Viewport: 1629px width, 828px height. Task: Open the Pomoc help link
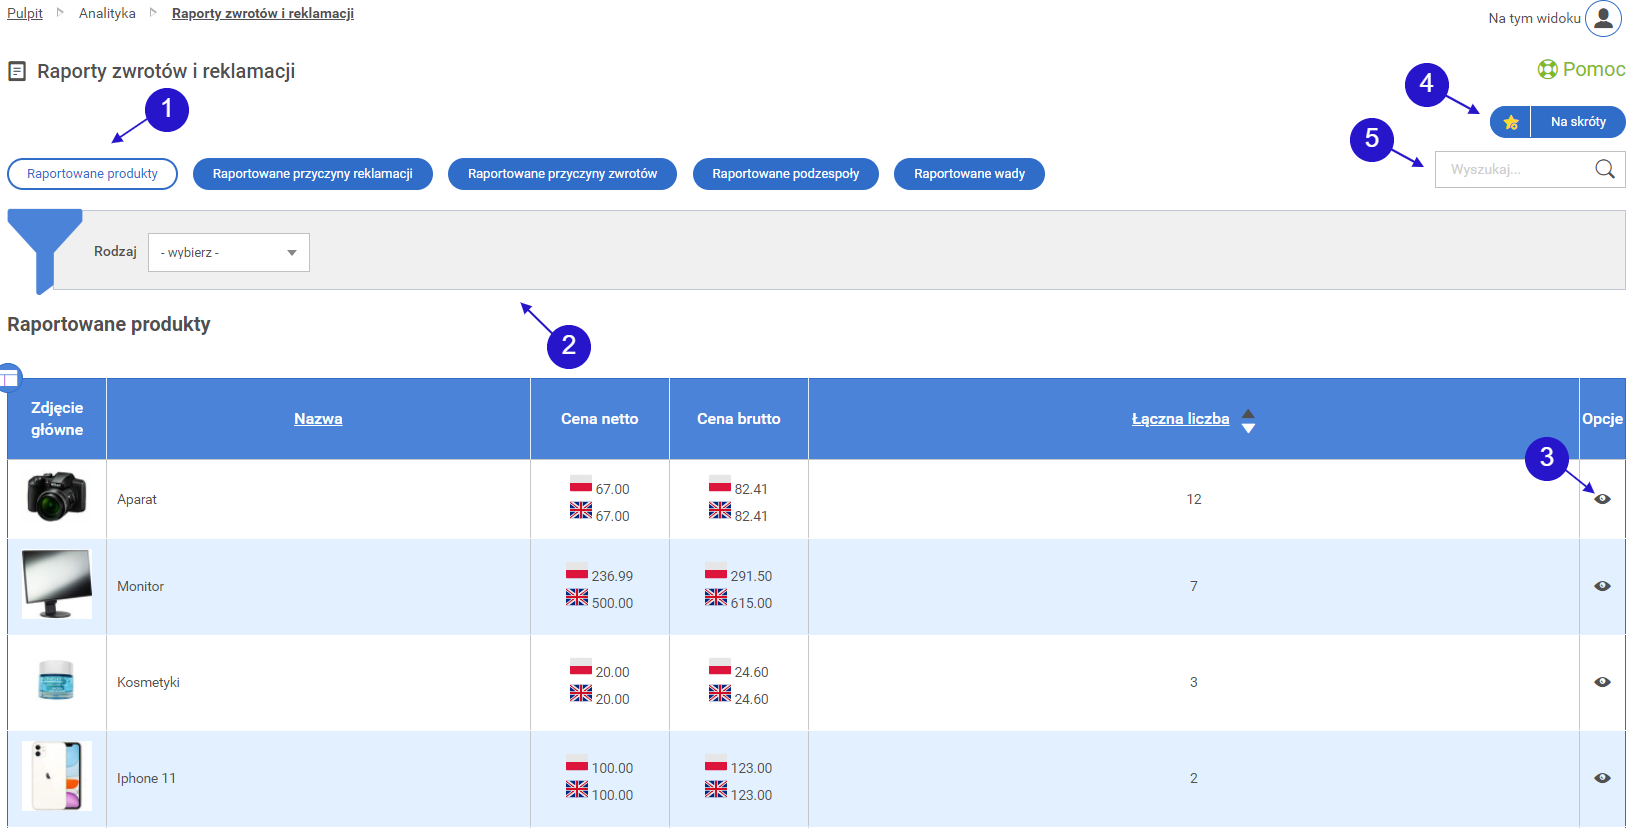1581,69
